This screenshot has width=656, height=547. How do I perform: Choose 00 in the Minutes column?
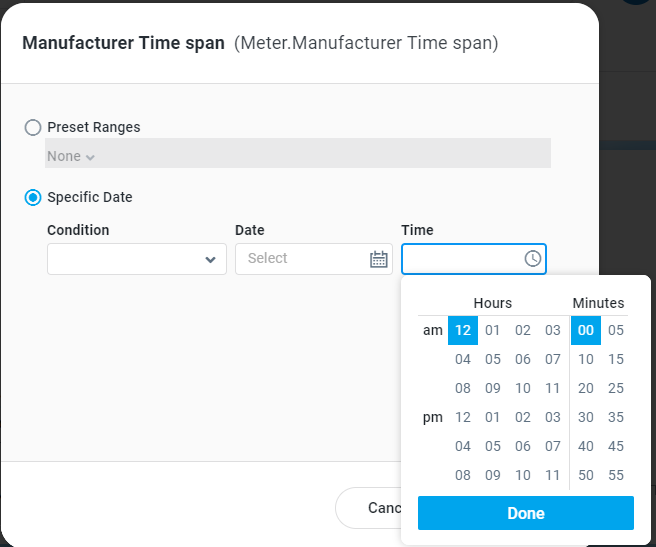click(x=586, y=331)
